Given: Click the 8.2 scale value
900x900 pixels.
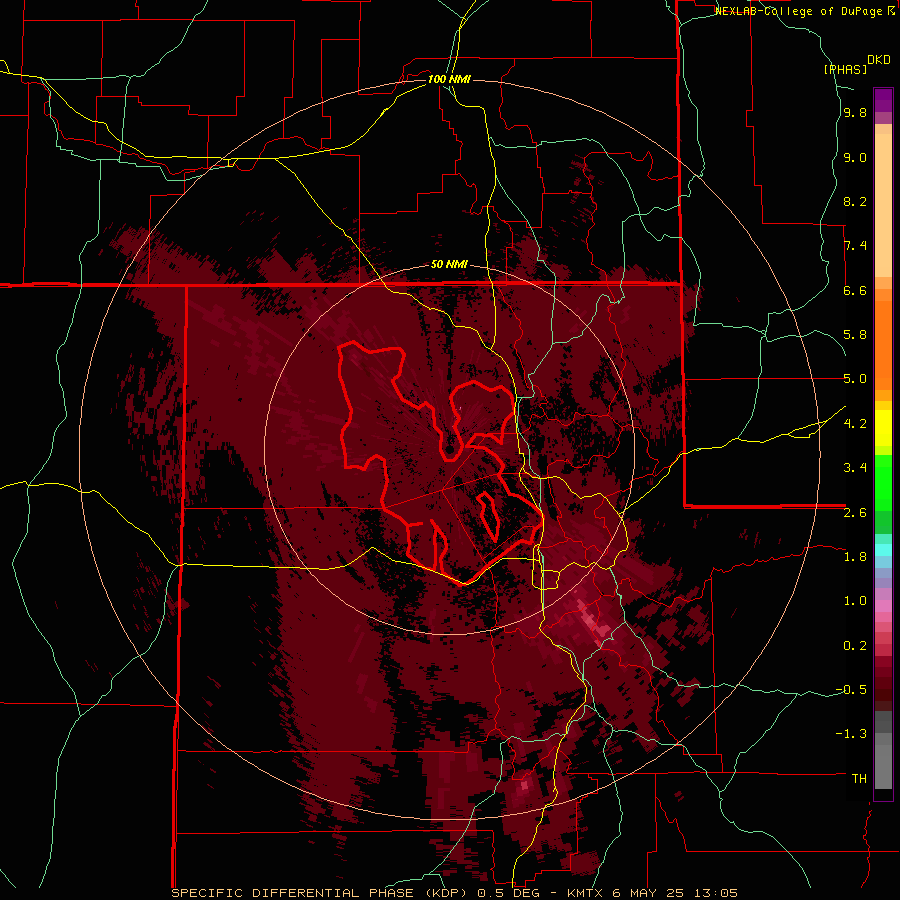Looking at the screenshot, I should pyautogui.click(x=855, y=201).
